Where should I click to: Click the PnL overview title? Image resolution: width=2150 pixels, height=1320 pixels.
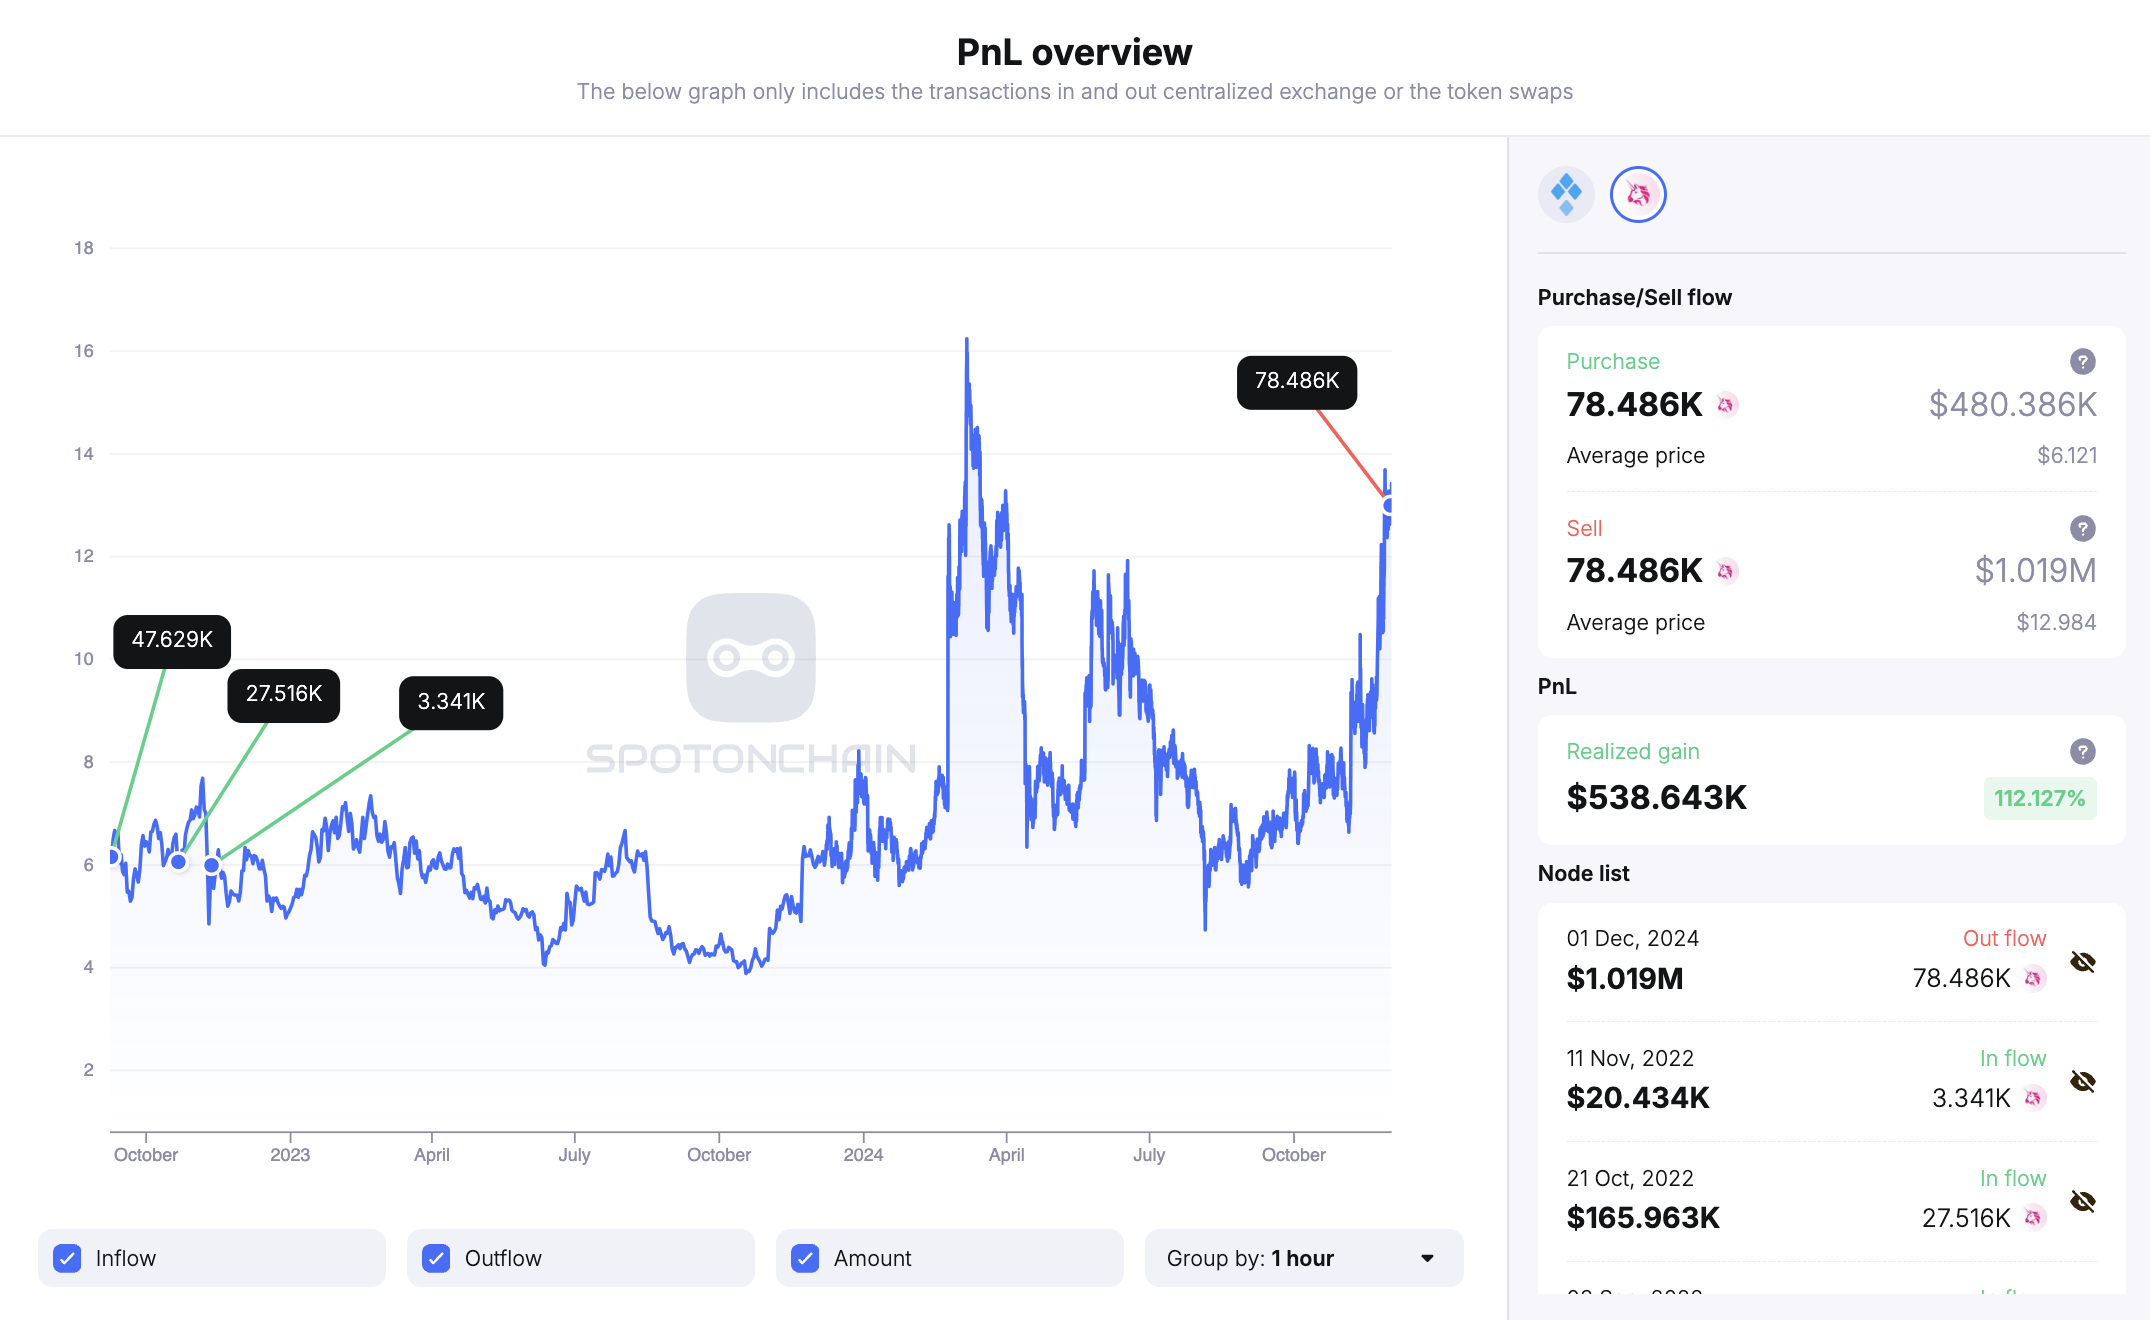(x=1074, y=51)
